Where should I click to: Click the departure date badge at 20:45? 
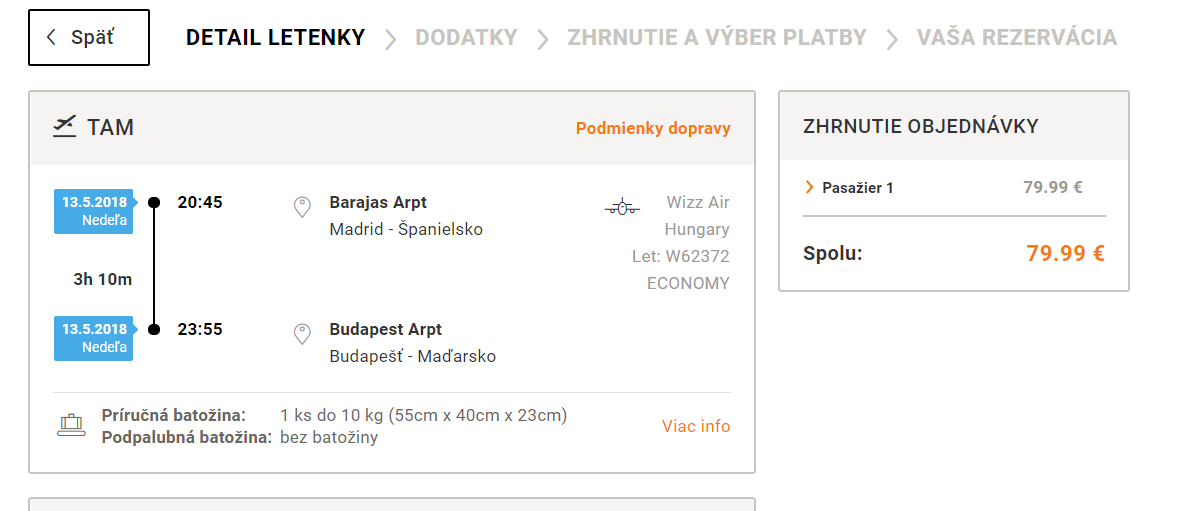[x=95, y=211]
